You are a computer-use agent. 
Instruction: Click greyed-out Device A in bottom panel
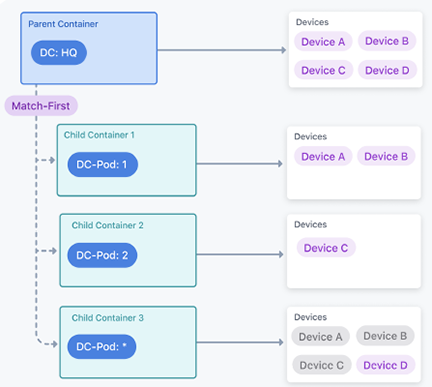[320, 337]
